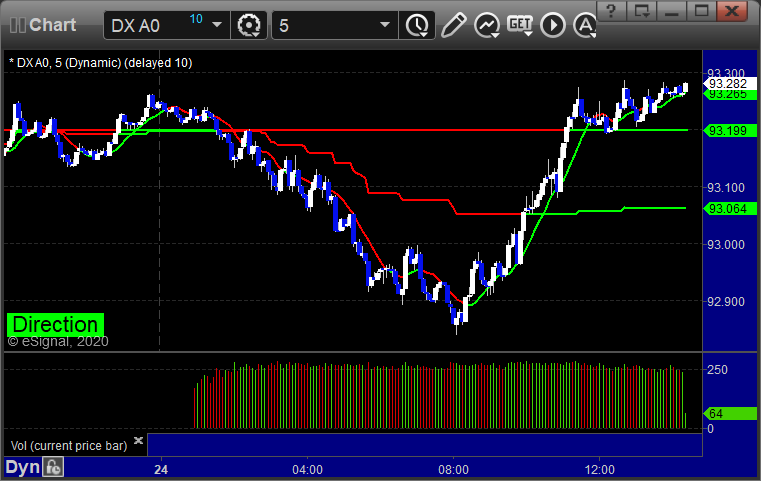Close the Vol study pane with X

[x=138, y=441]
